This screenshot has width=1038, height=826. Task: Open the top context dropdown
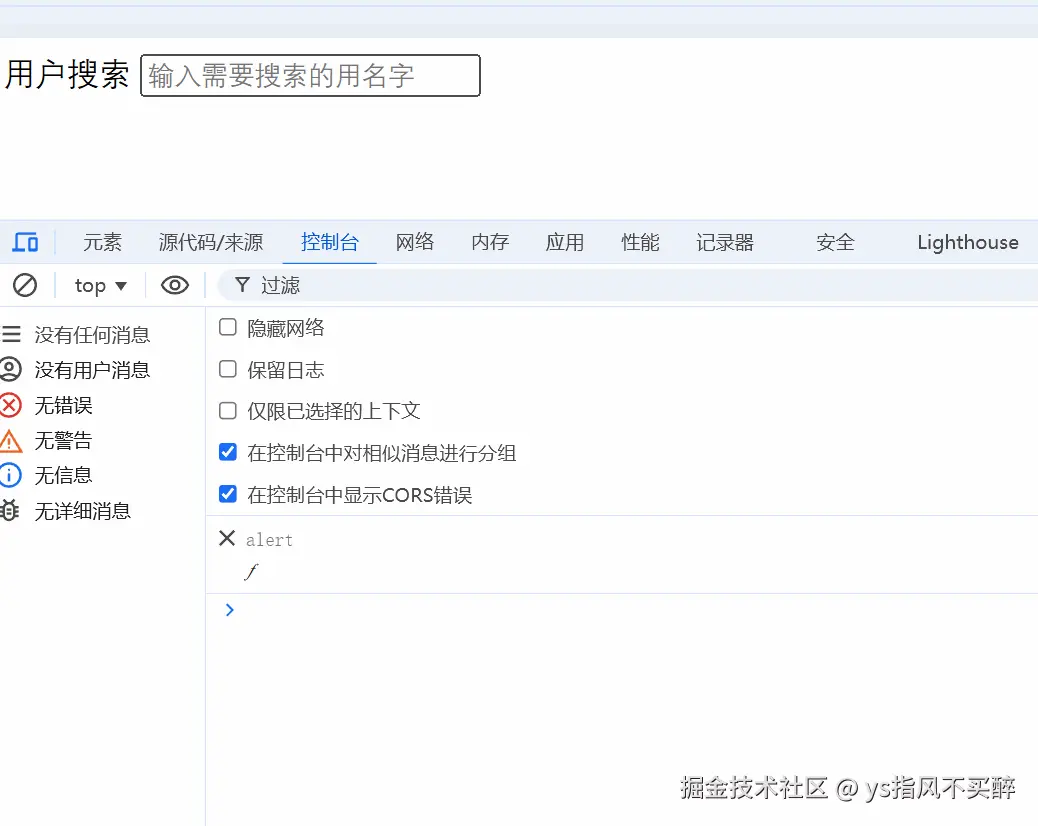[x=98, y=285]
